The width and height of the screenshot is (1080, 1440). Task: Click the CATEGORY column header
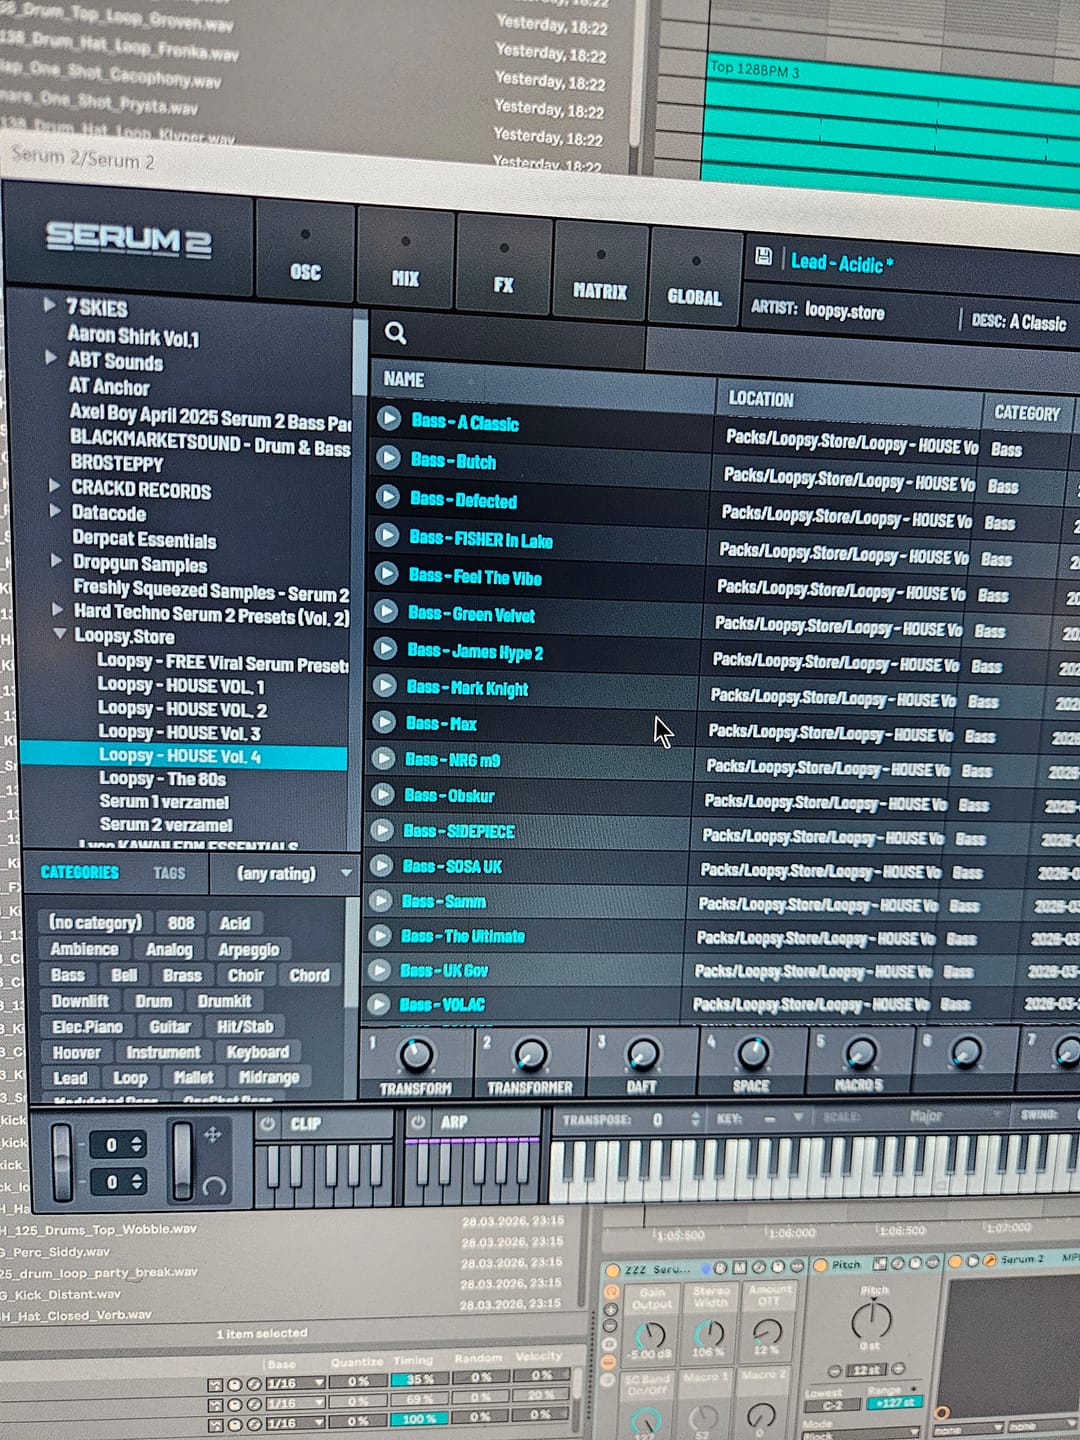(1027, 413)
